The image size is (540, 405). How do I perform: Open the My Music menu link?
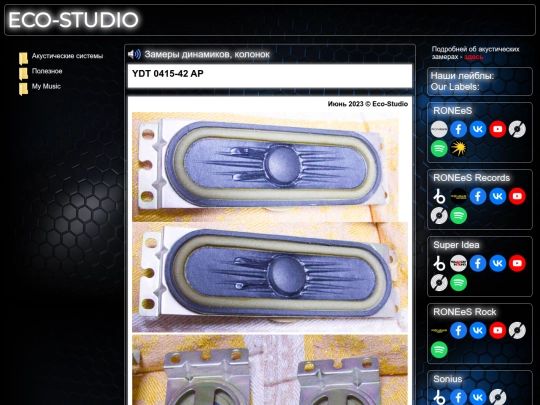tap(46, 86)
